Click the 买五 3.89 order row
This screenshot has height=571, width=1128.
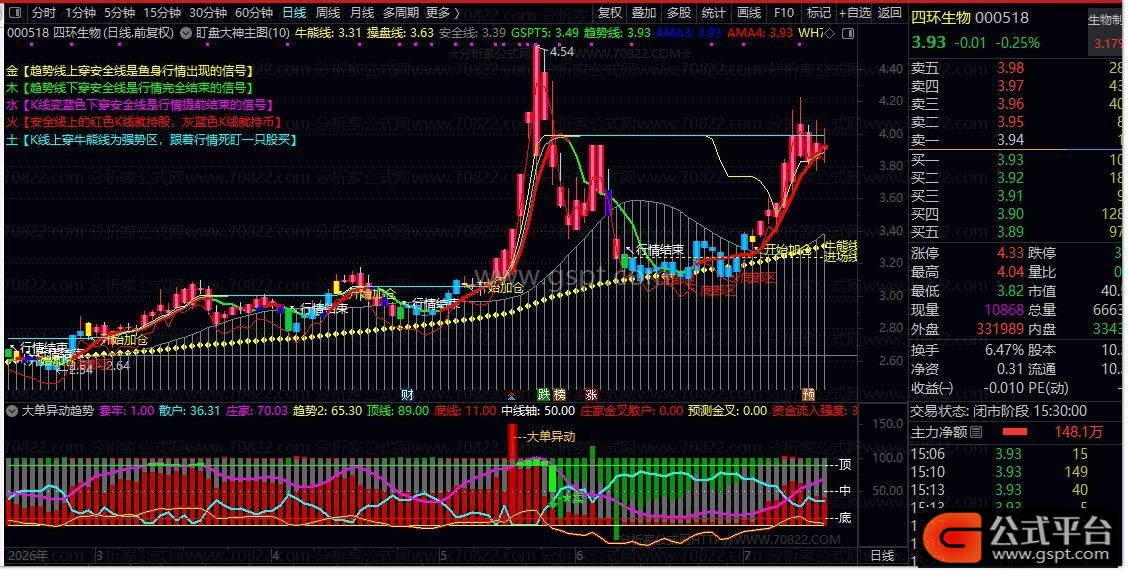(1016, 232)
